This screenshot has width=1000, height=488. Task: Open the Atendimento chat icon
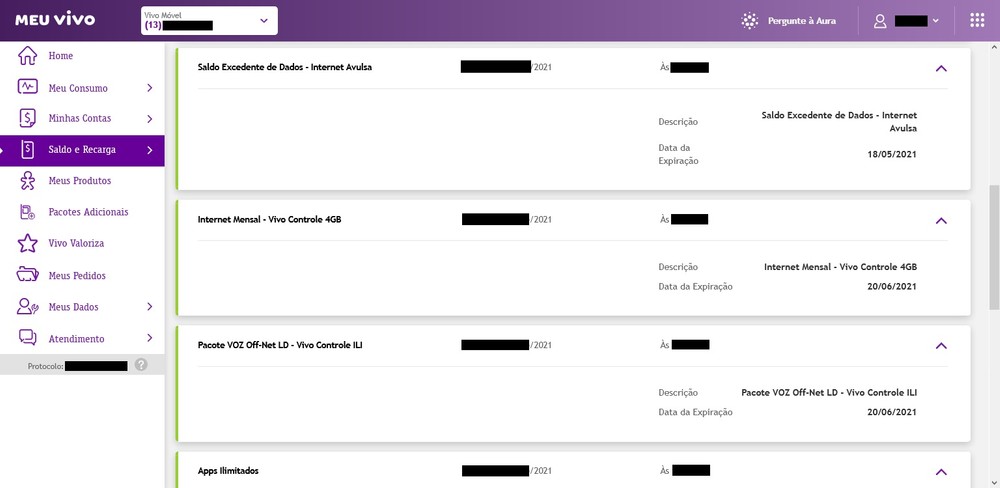click(x=27, y=337)
